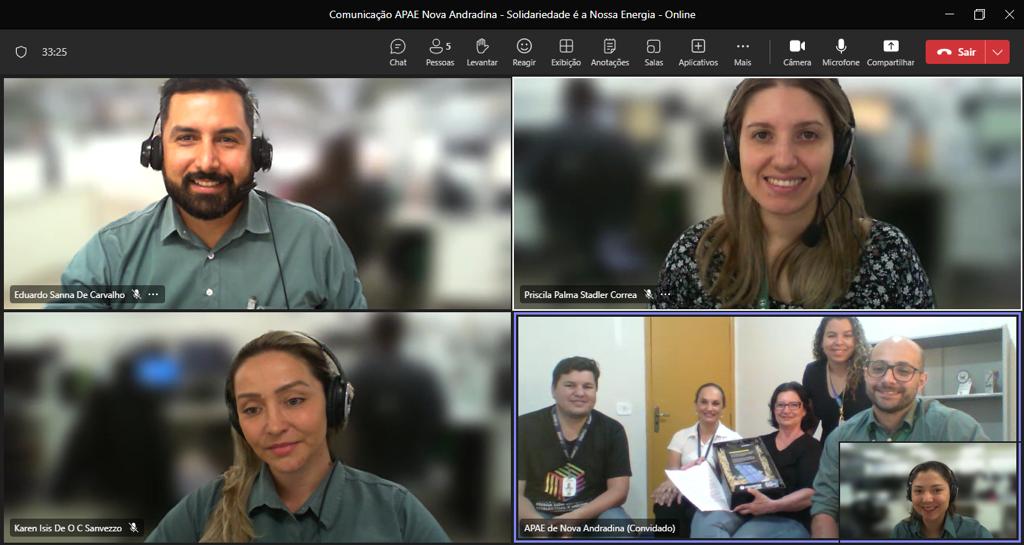
Task: Open more options for Priscila Palma Stadler Correa
Action: pyautogui.click(x=665, y=295)
